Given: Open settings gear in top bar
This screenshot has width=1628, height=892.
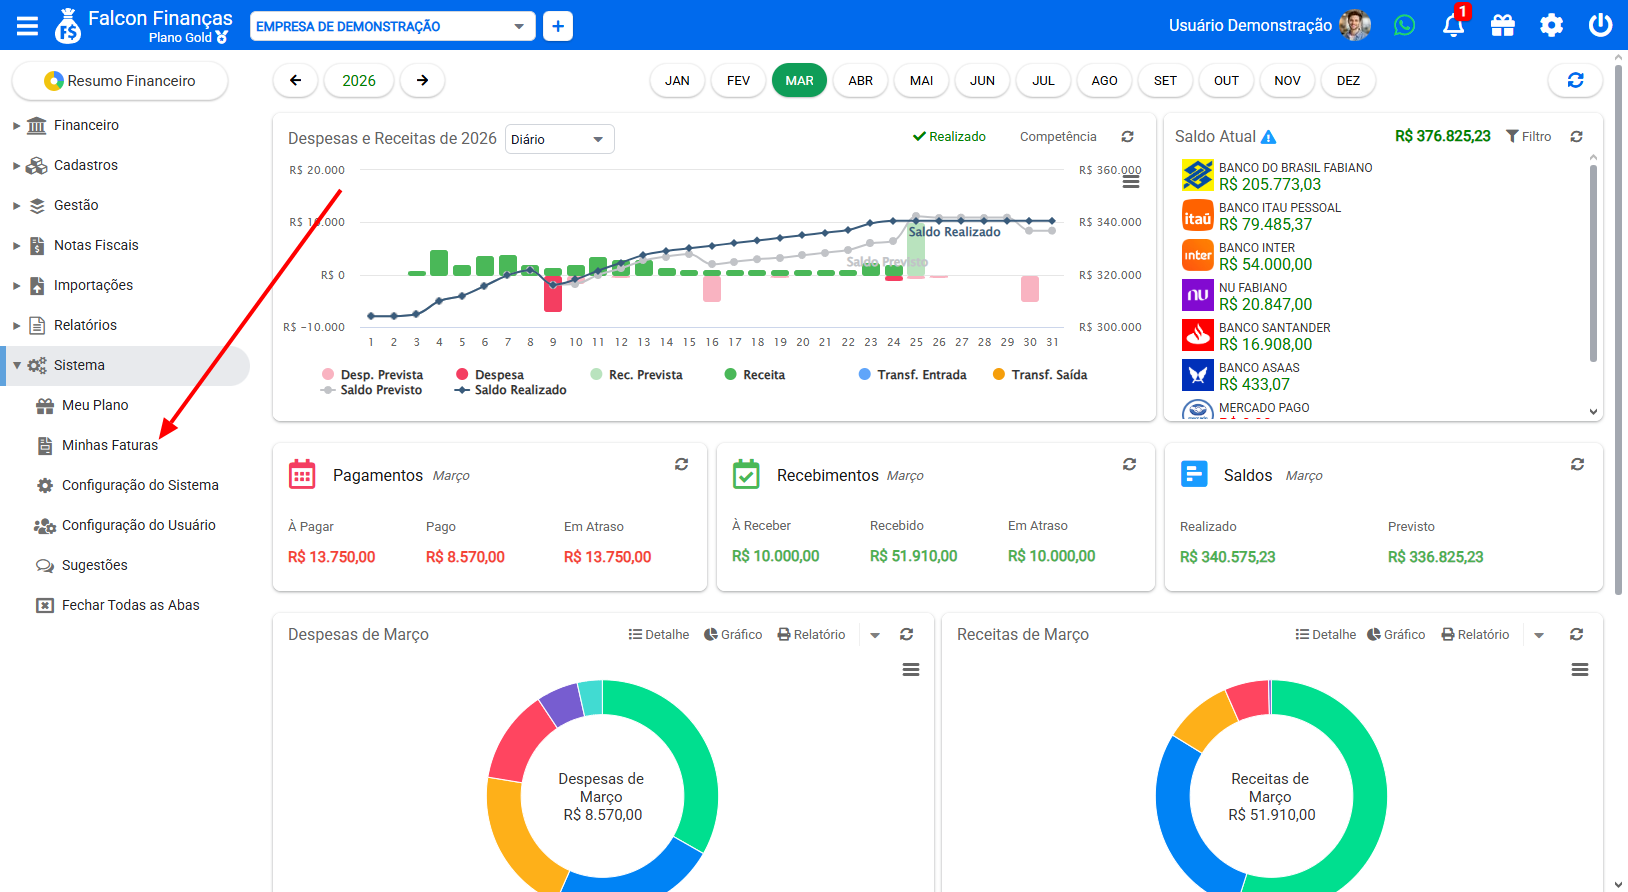Looking at the screenshot, I should click(x=1552, y=25).
